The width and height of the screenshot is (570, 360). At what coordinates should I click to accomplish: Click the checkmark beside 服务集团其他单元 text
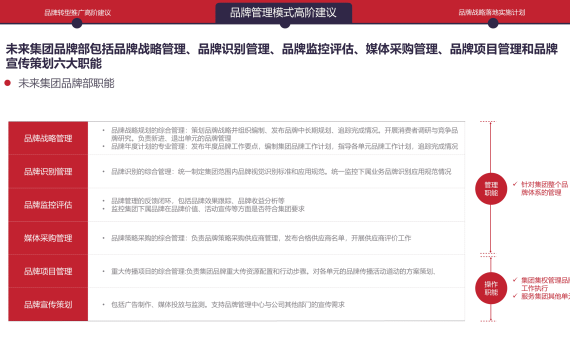[x=515, y=296]
